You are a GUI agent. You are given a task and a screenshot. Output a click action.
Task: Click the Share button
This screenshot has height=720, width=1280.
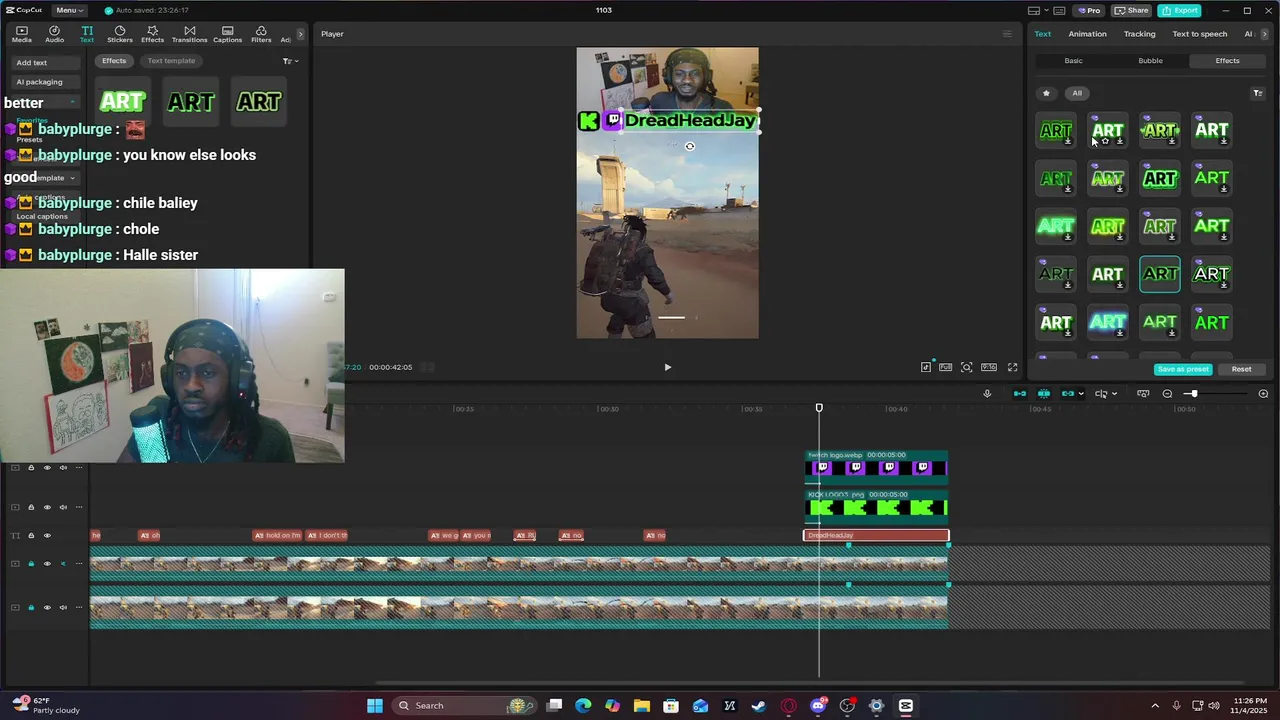(x=1132, y=10)
